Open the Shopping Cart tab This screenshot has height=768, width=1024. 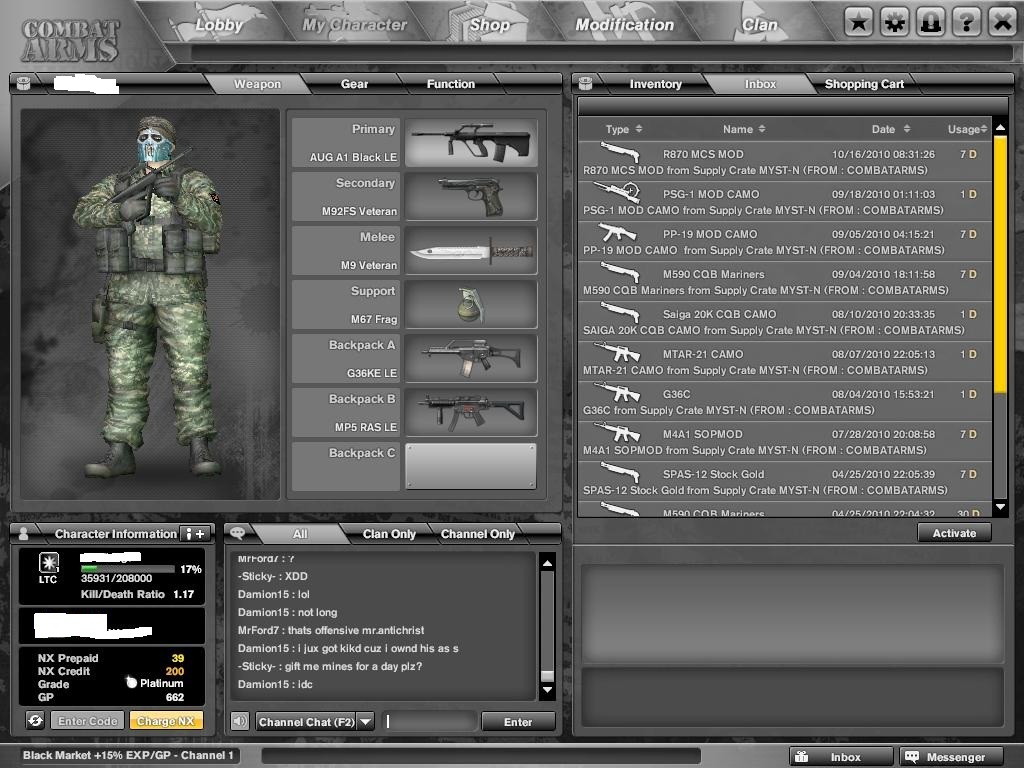864,84
